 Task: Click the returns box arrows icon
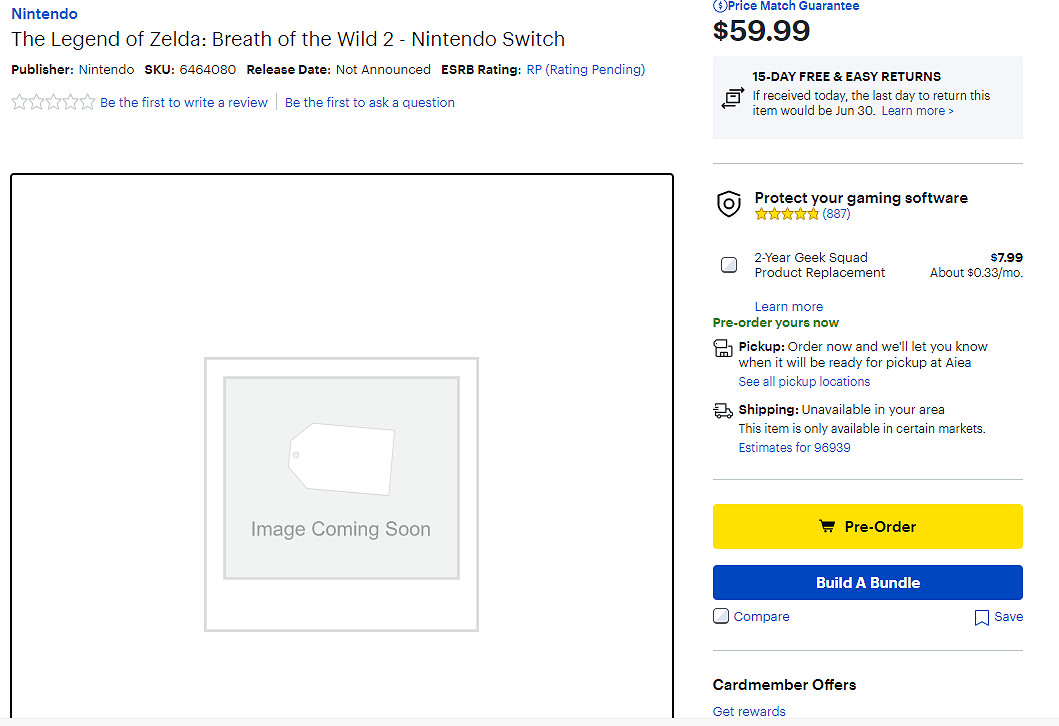[x=732, y=98]
